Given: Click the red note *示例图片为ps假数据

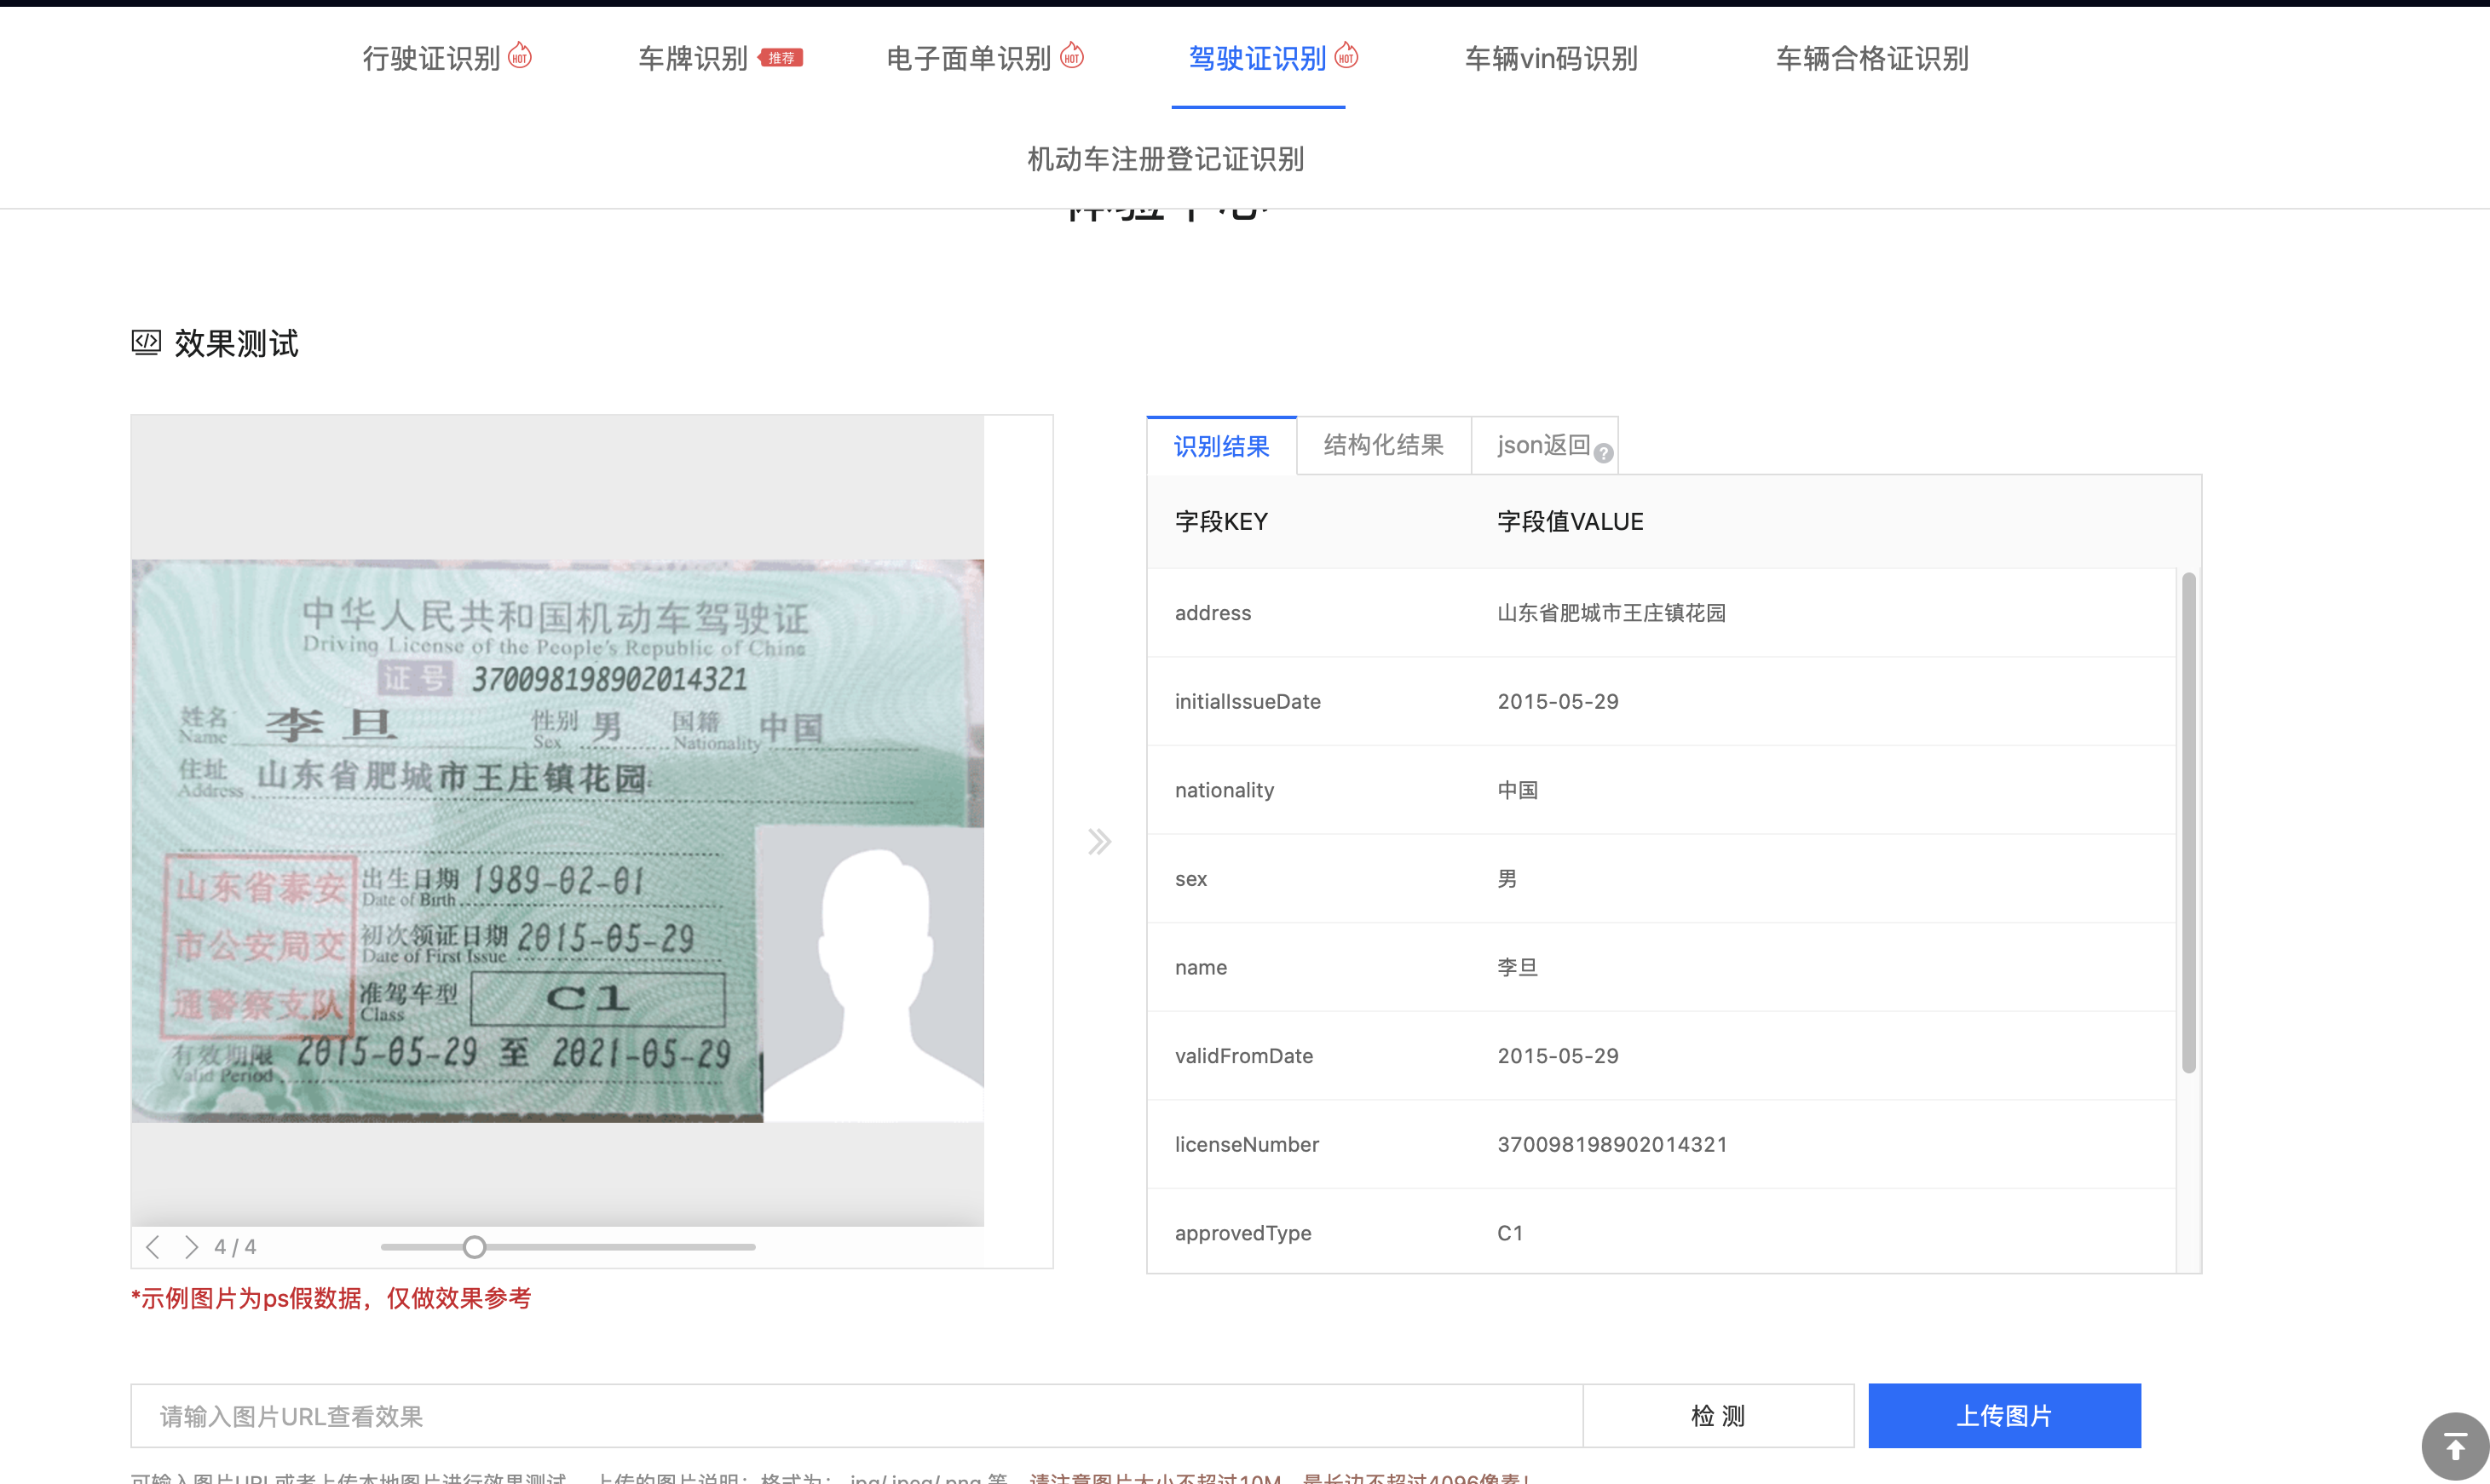Looking at the screenshot, I should (x=331, y=1299).
